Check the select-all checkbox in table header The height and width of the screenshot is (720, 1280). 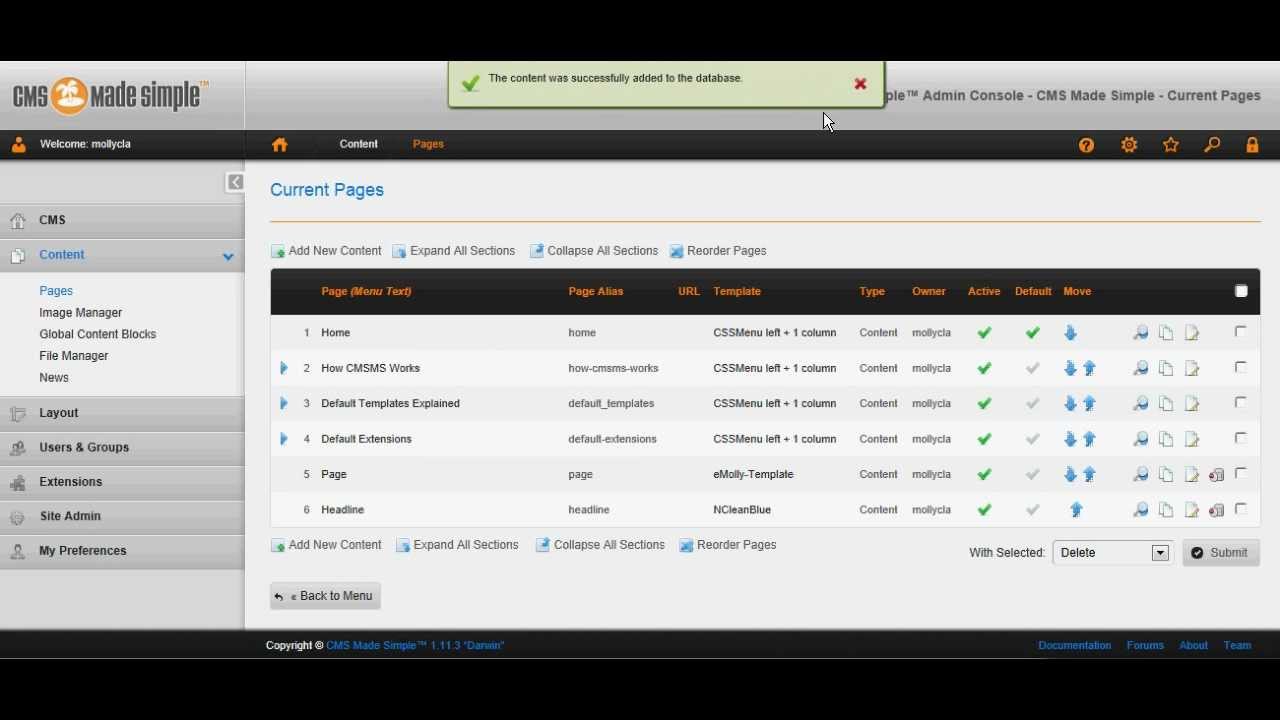1241,291
